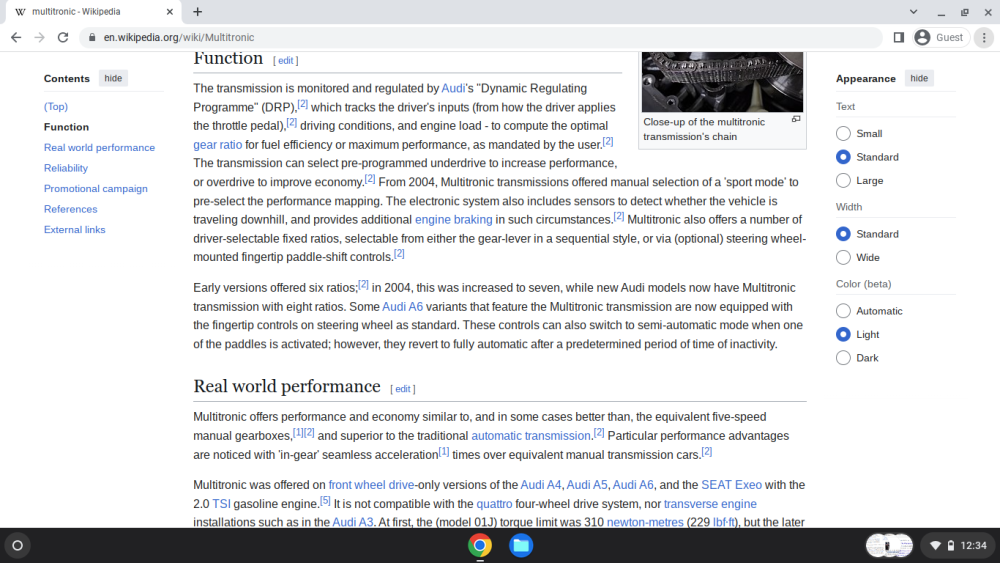Go to Reliability section
Image resolution: width=1000 pixels, height=563 pixels.
[66, 168]
